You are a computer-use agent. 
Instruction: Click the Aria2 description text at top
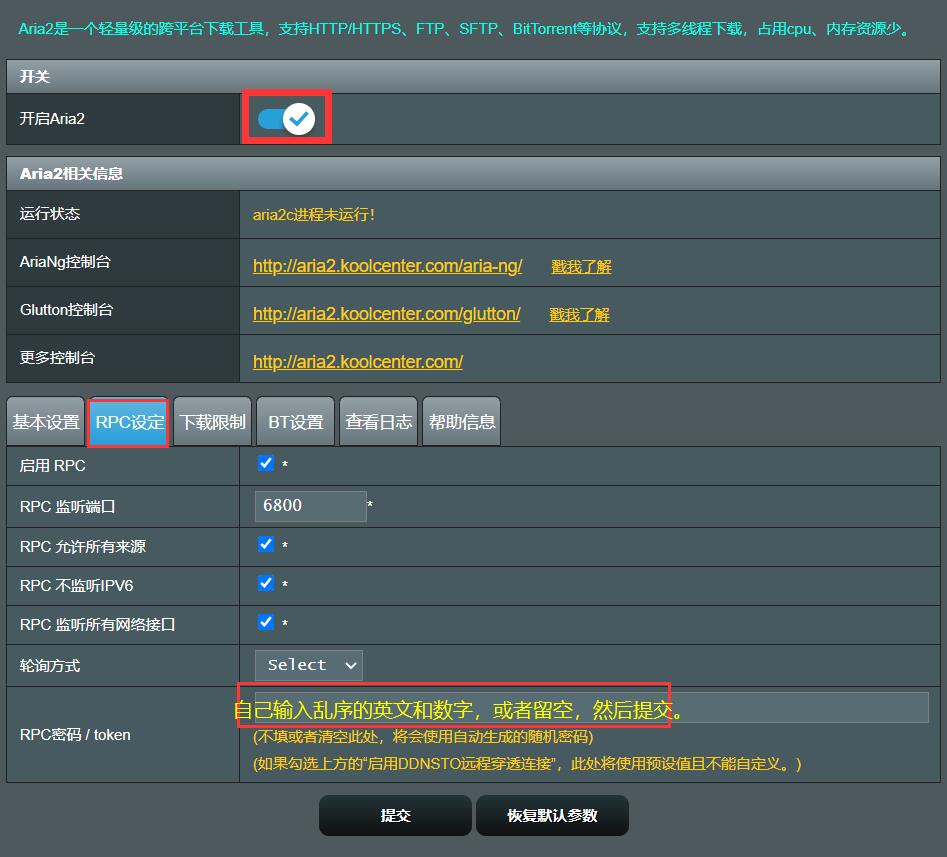point(464,29)
